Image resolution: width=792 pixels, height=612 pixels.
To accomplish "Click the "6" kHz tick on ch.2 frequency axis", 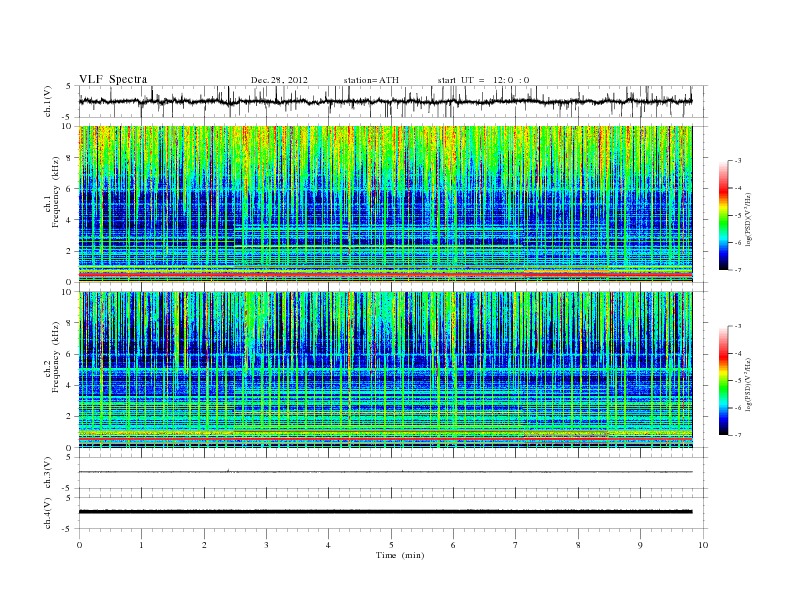I will coord(69,354).
